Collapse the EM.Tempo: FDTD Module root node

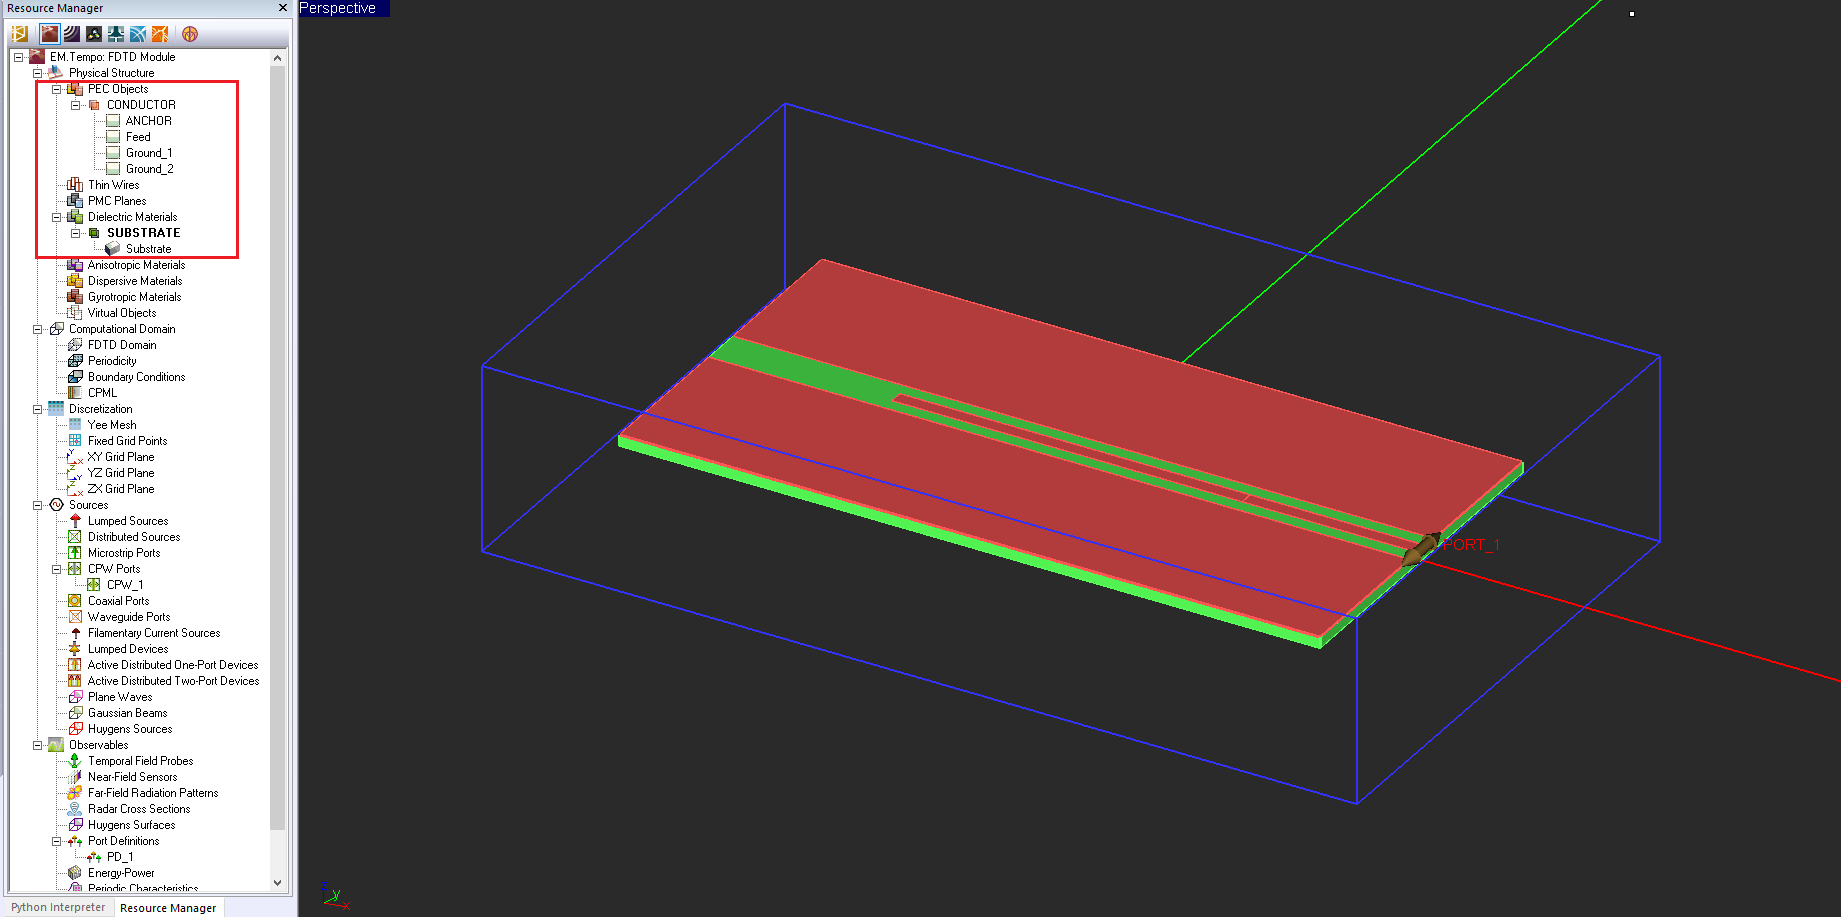click(19, 57)
